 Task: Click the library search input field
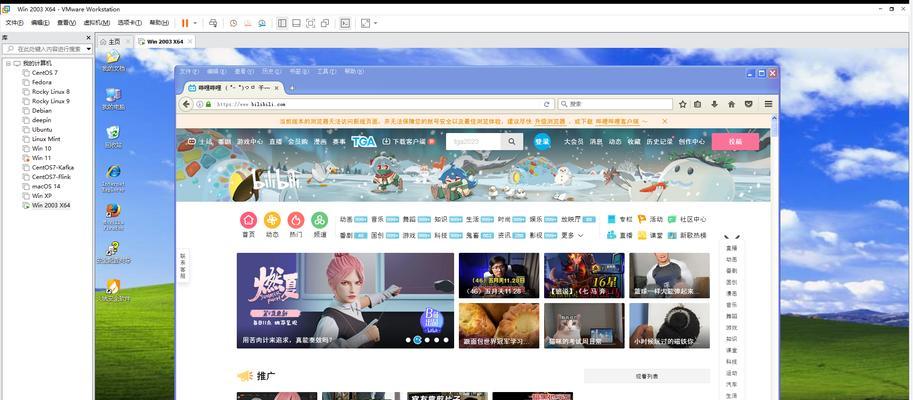[45, 49]
